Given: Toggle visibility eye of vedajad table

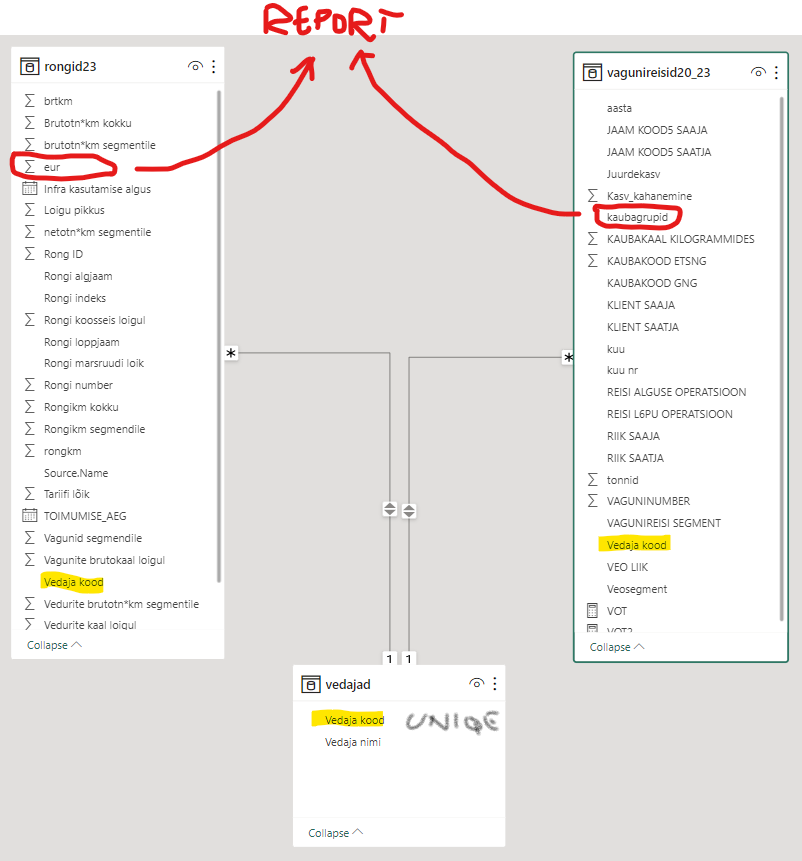Looking at the screenshot, I should (x=476, y=684).
